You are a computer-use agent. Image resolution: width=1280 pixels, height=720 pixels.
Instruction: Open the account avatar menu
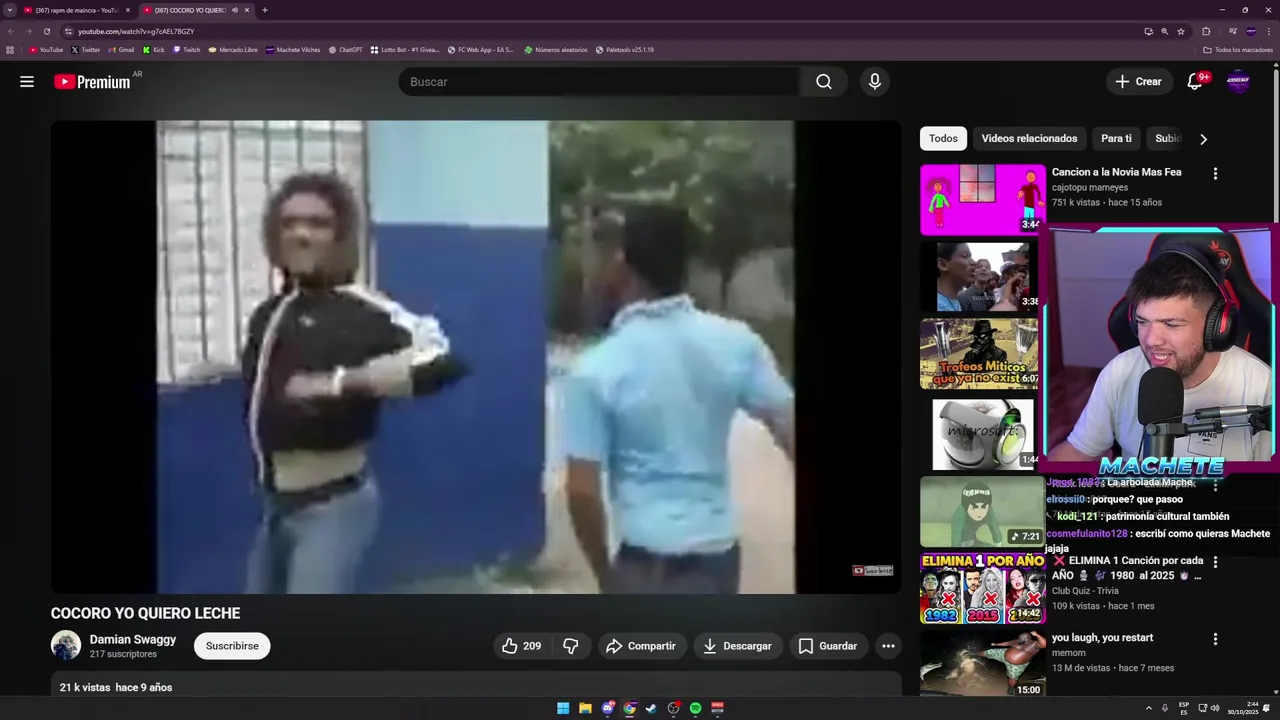pos(1238,82)
